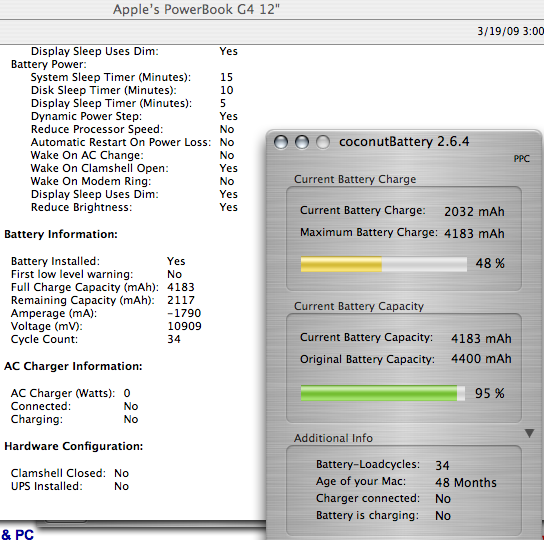Click the Reduce Processor Speed row
The width and height of the screenshot is (544, 540).
[x=133, y=129]
